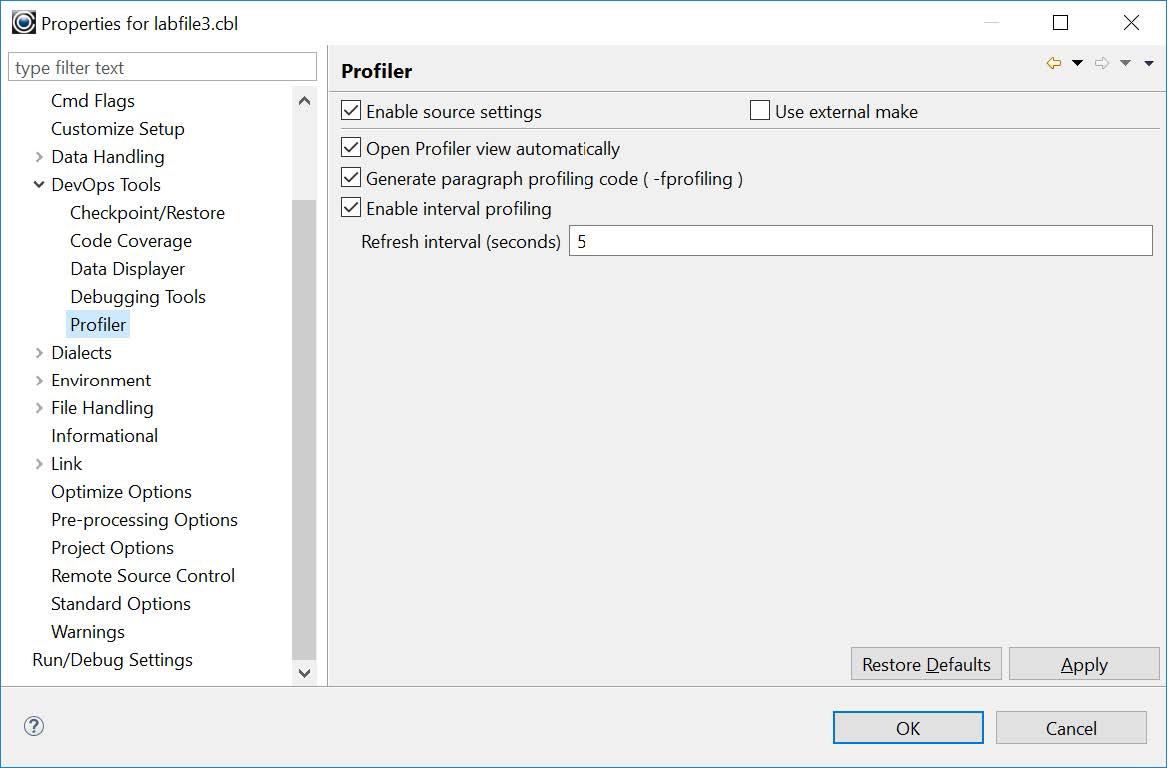Select Code Coverage in the sidebar
Screen dimensions: 1170x768
pos(130,240)
